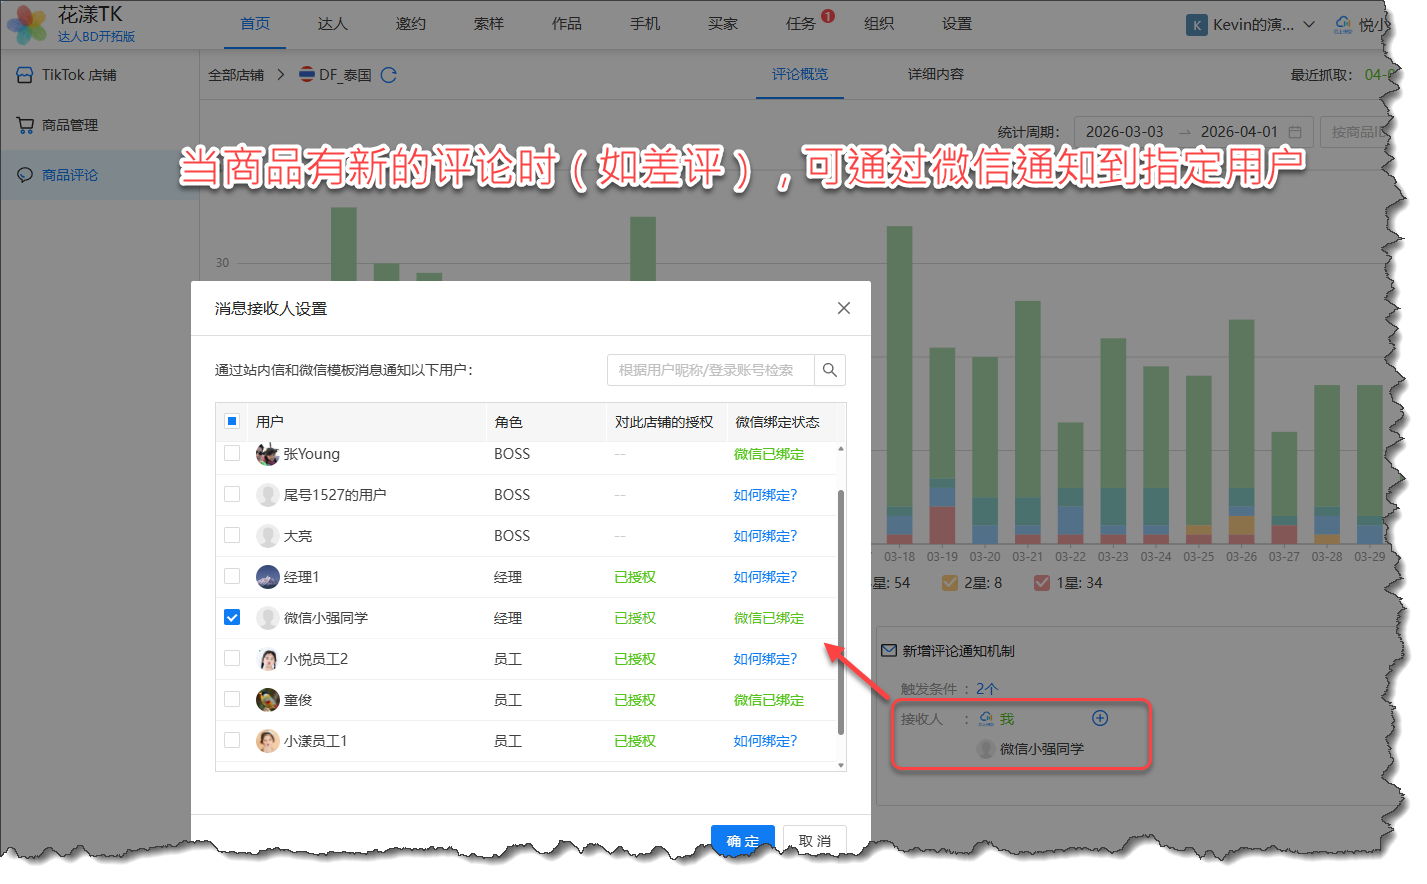Click the calendar icon in date range
This screenshot has width=1427, height=884.
[x=1295, y=132]
